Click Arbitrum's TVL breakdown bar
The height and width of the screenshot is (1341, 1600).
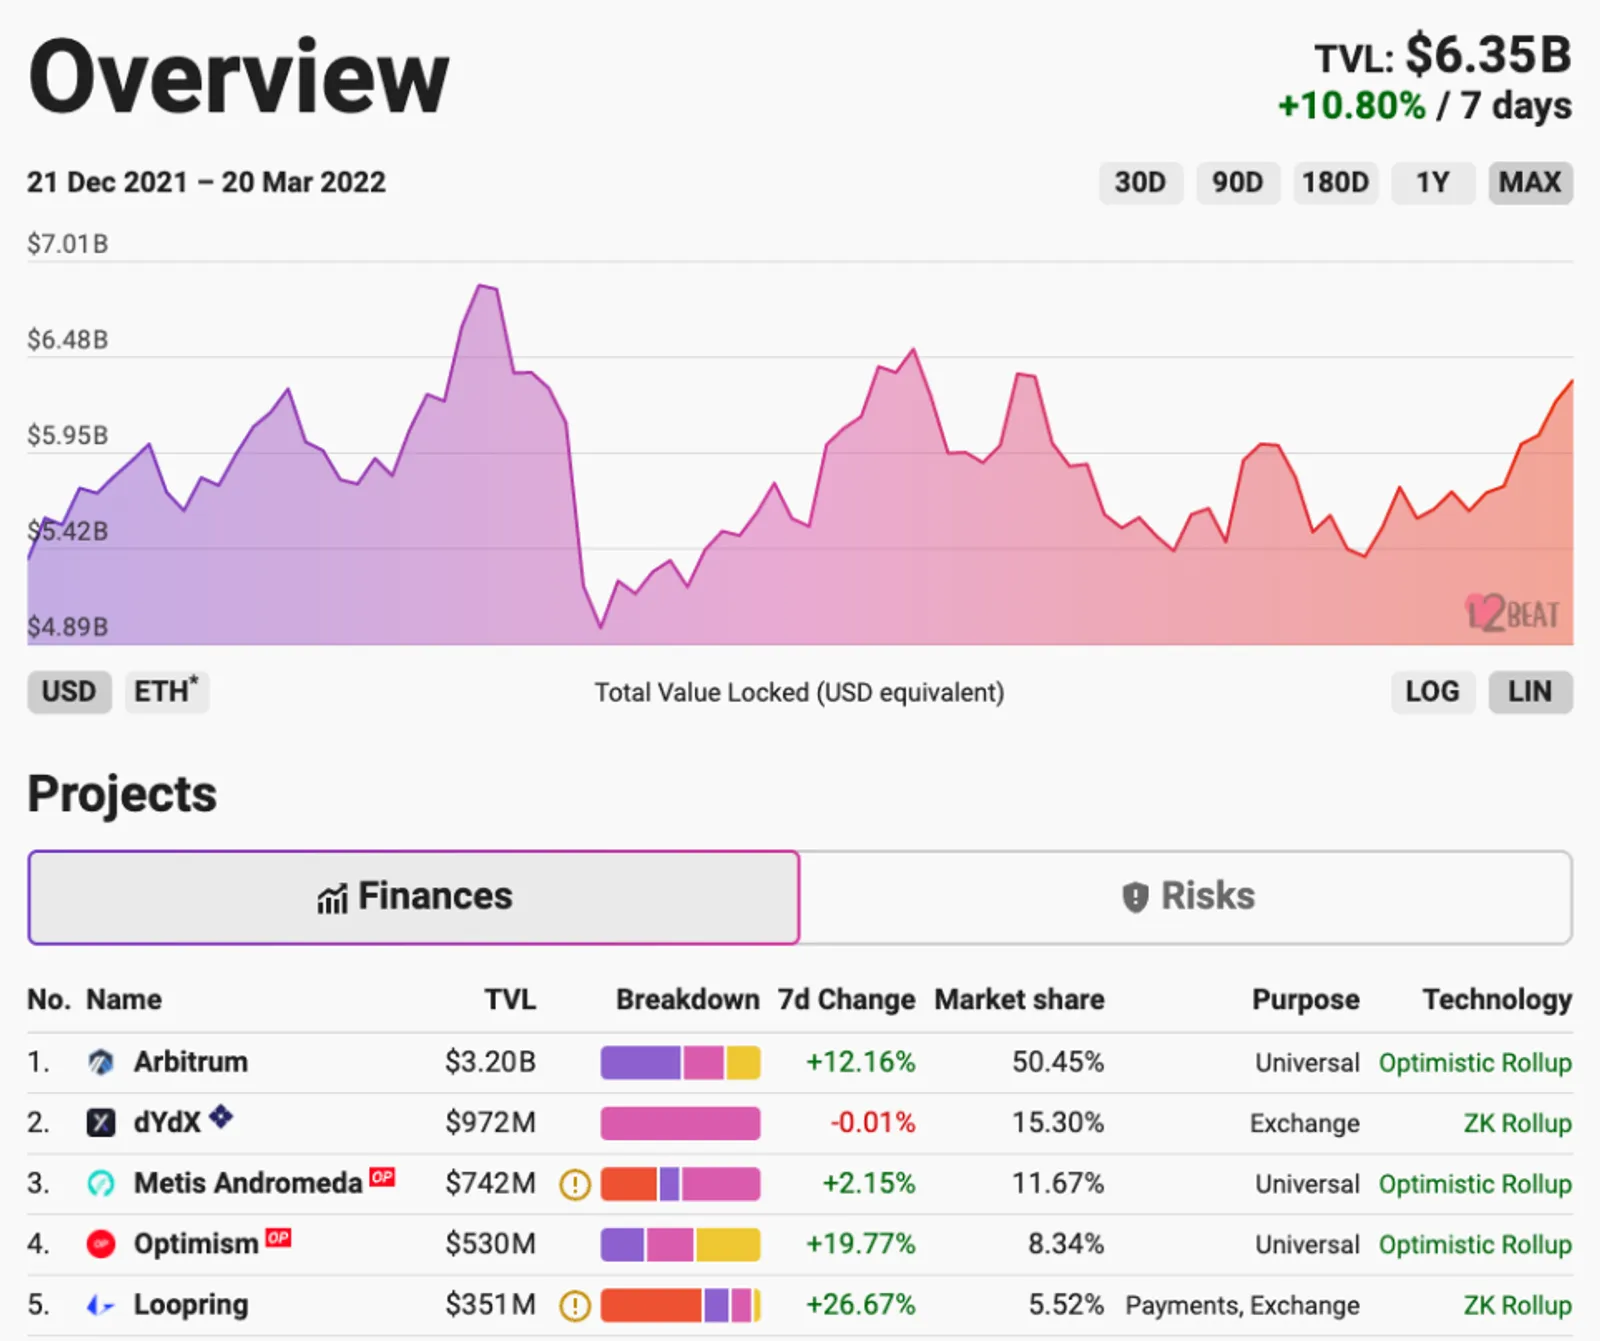click(680, 1063)
